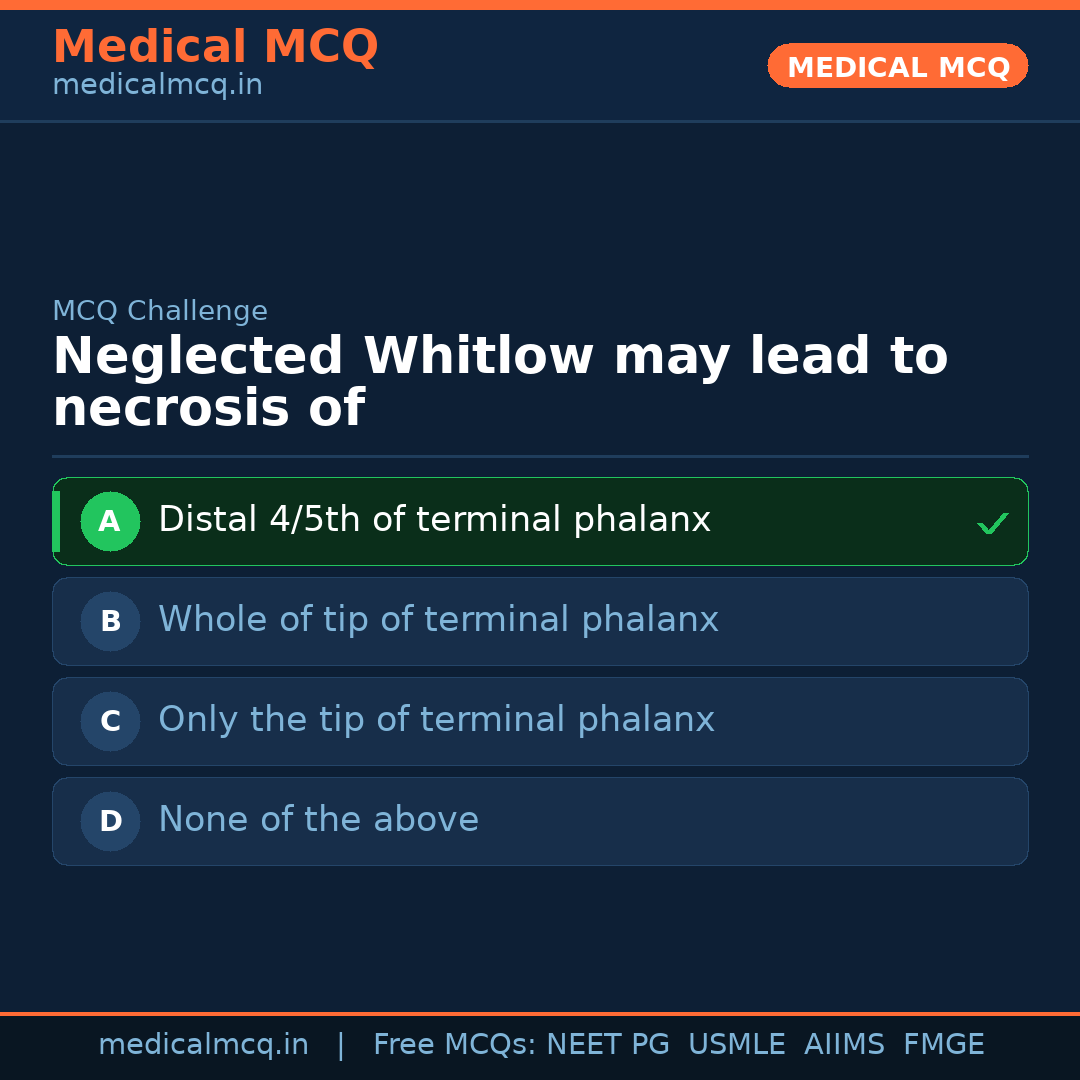The image size is (1080, 1080).
Task: Click the B letter circle badge
Action: (110, 621)
